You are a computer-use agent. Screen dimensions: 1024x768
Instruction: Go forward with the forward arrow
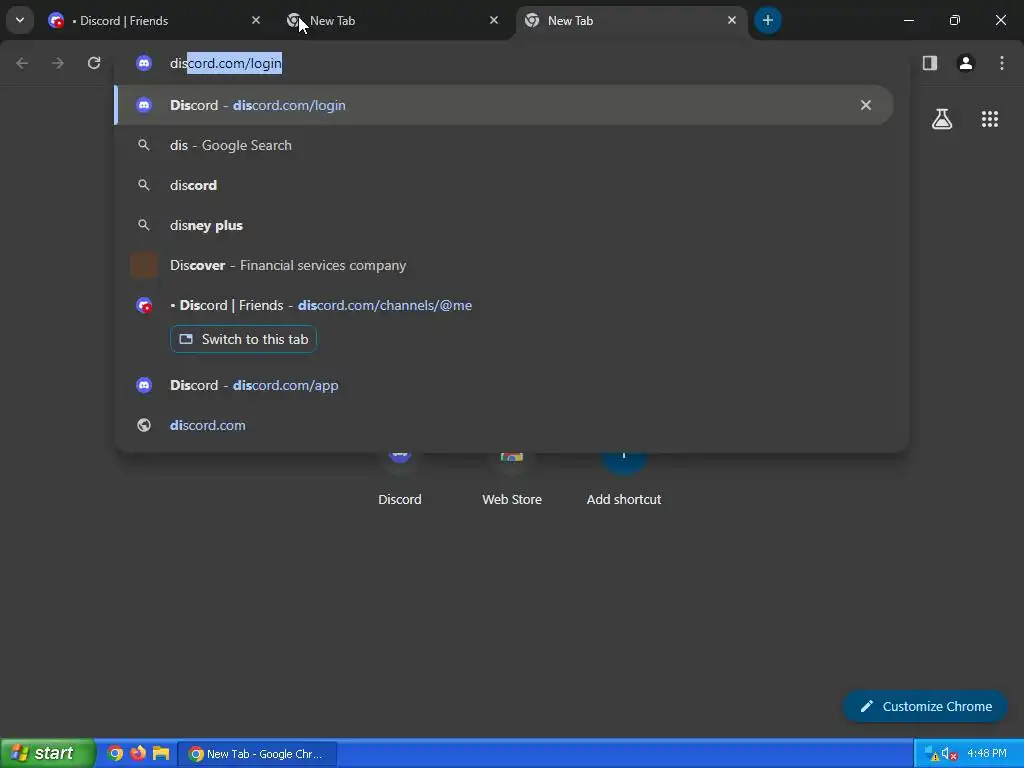click(x=58, y=63)
